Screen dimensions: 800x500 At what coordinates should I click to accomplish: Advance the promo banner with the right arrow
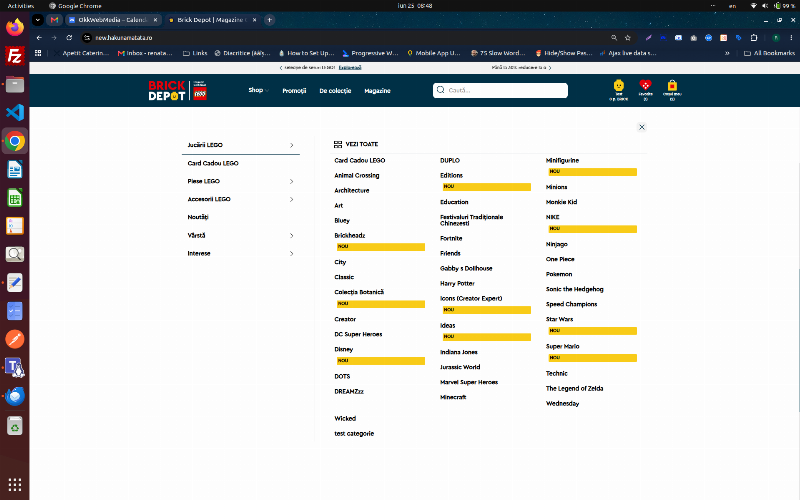tap(550, 67)
